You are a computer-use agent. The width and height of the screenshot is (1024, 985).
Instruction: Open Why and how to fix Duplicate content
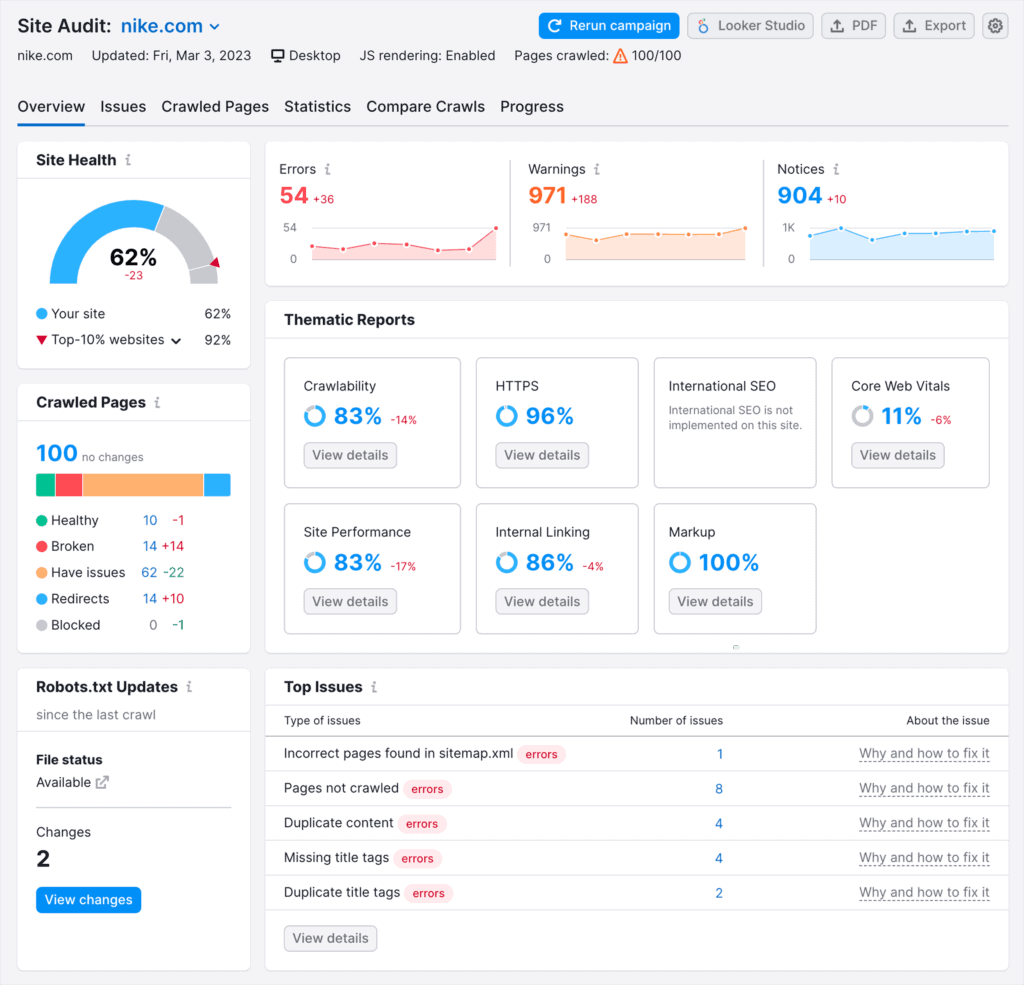[x=924, y=823]
